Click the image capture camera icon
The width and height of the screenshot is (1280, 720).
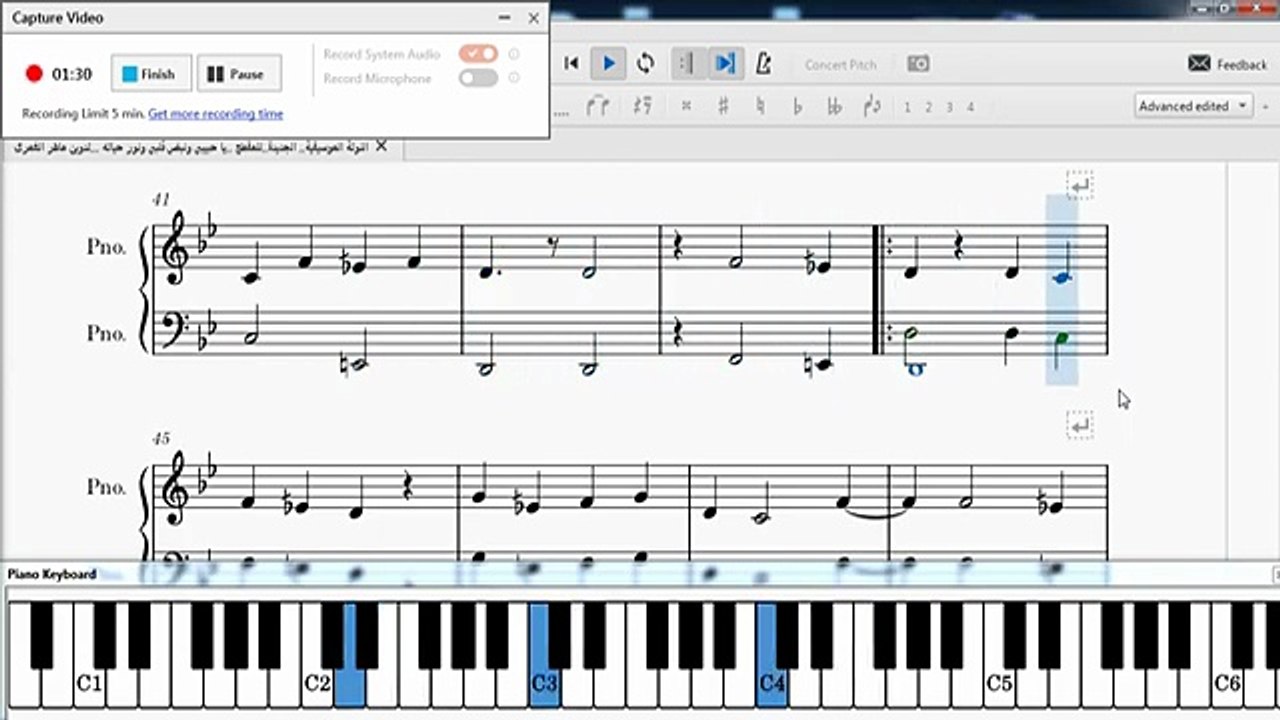point(918,64)
